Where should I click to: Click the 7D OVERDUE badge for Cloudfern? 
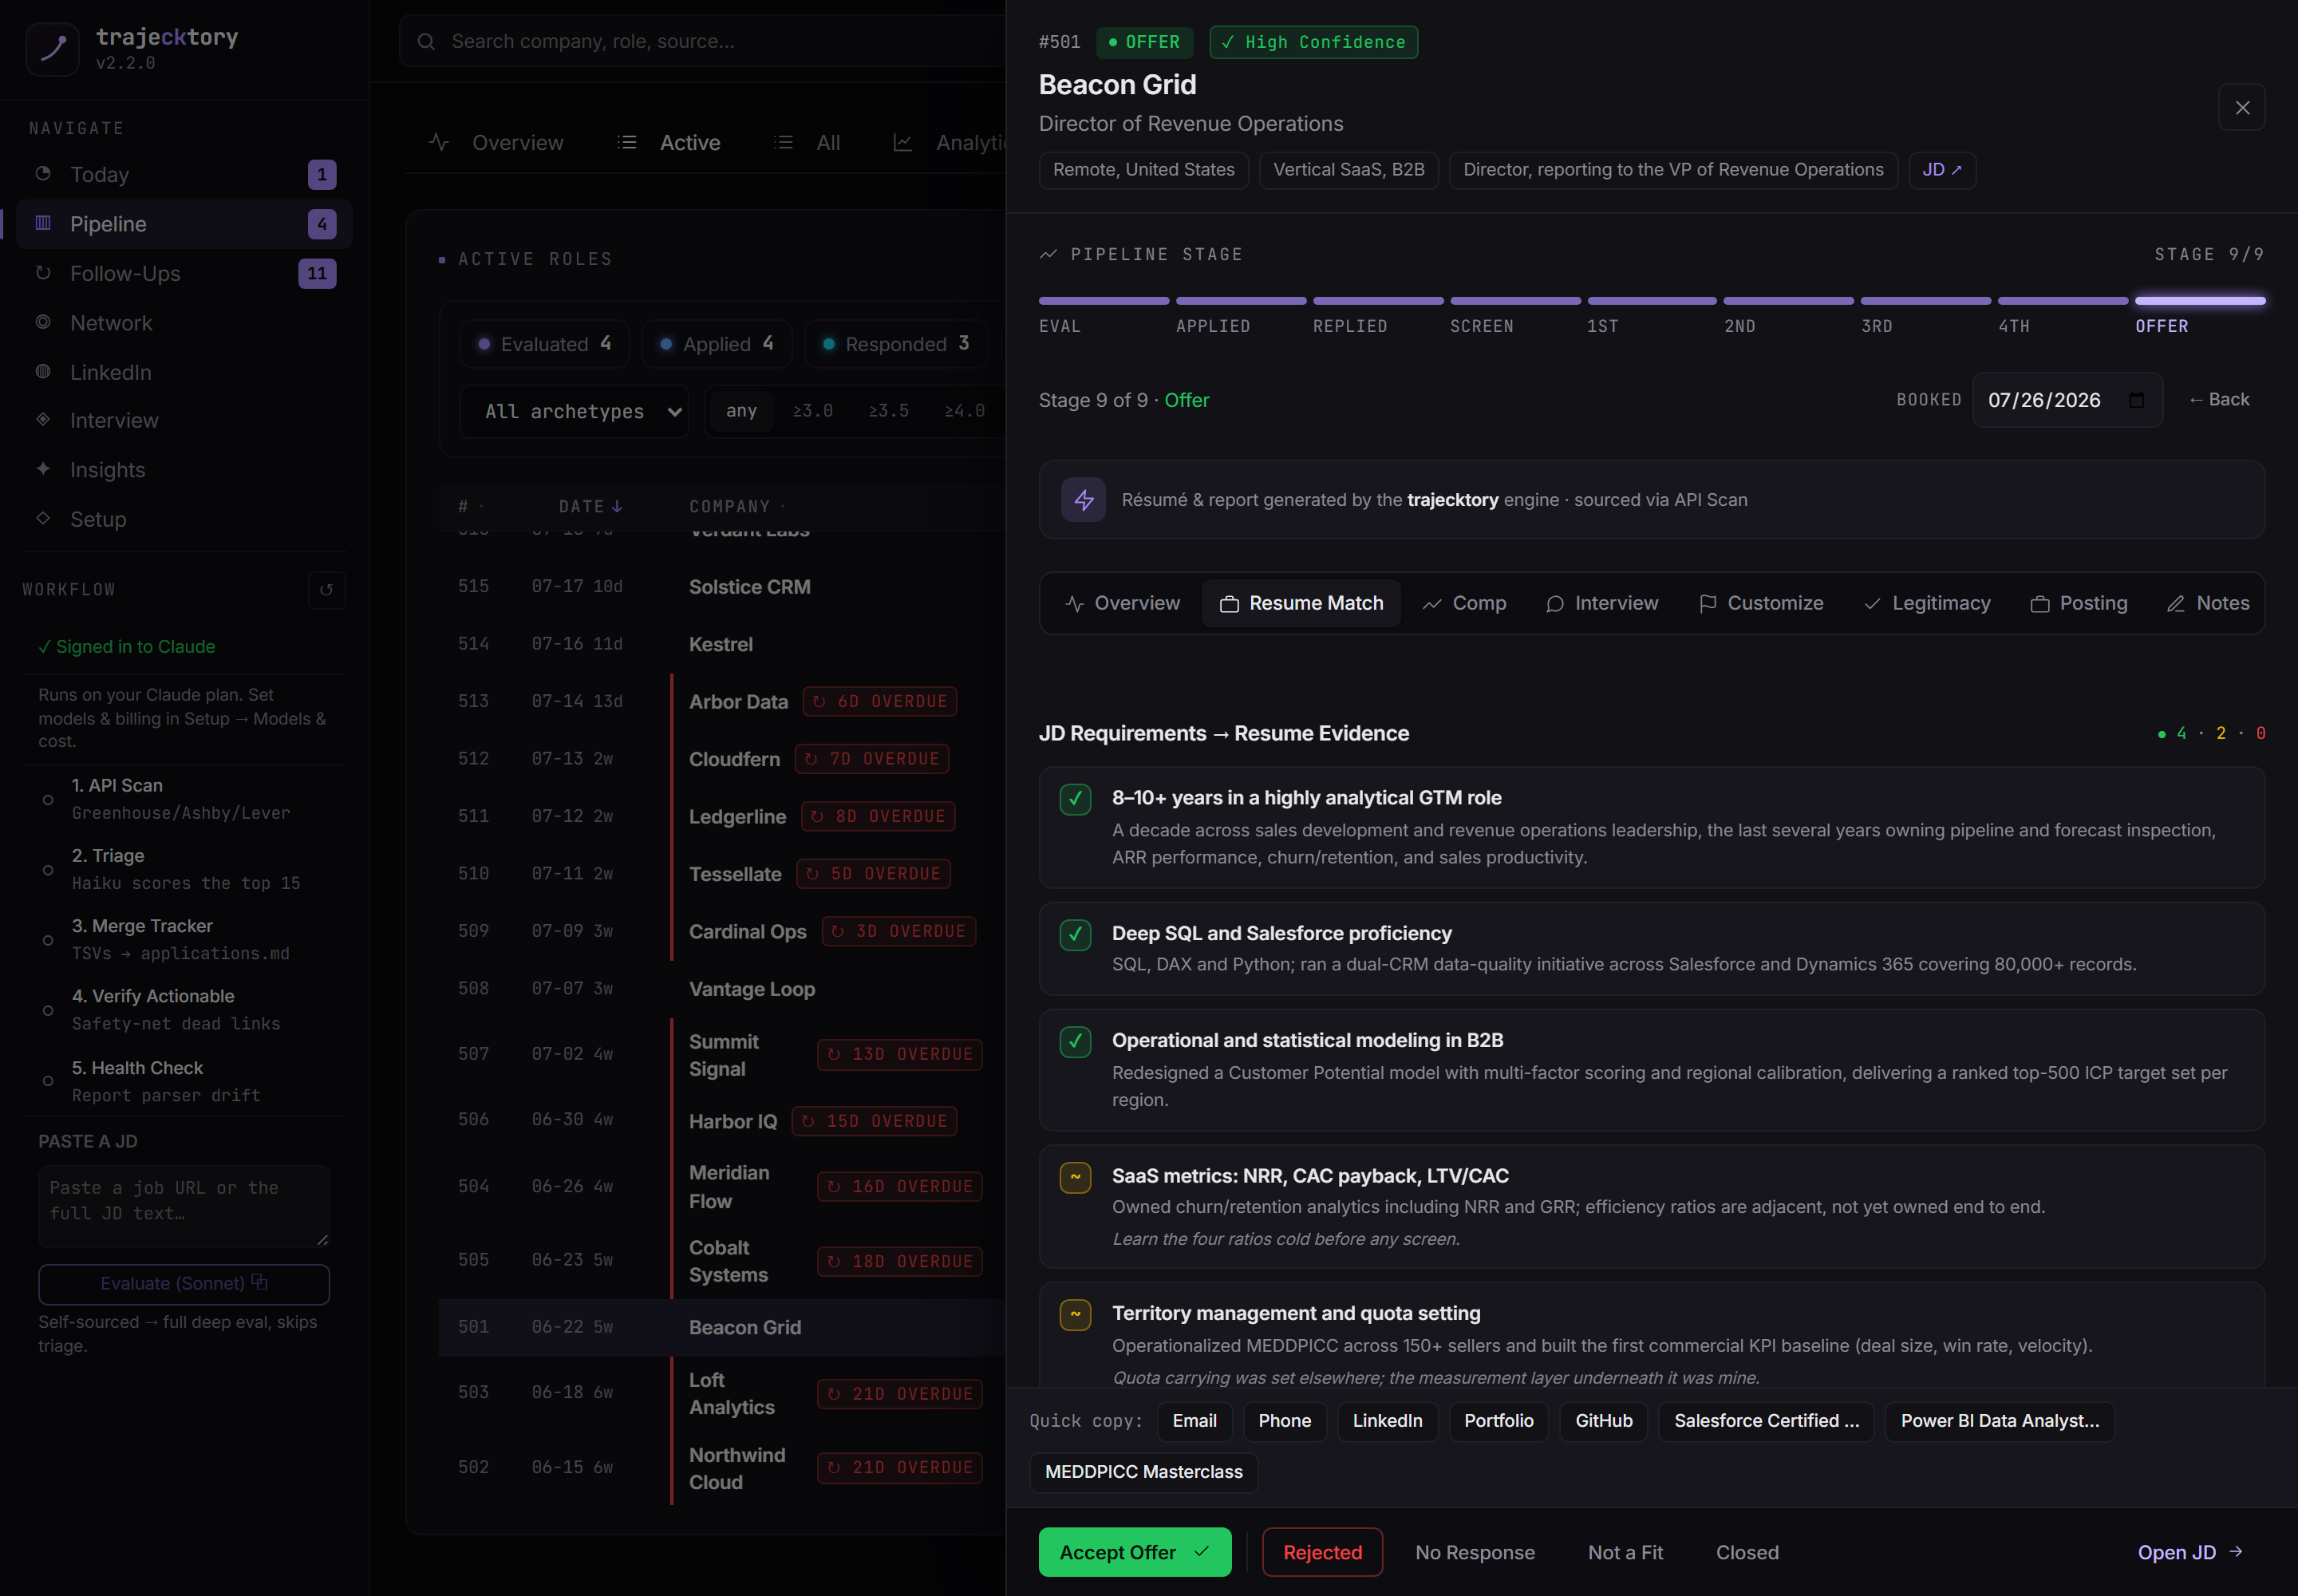tap(872, 759)
